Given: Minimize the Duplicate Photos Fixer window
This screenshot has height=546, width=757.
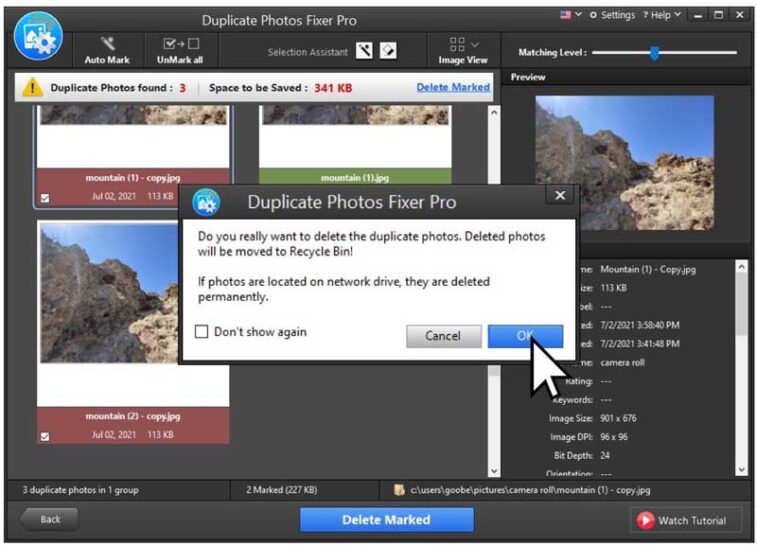Looking at the screenshot, I should click(698, 15).
